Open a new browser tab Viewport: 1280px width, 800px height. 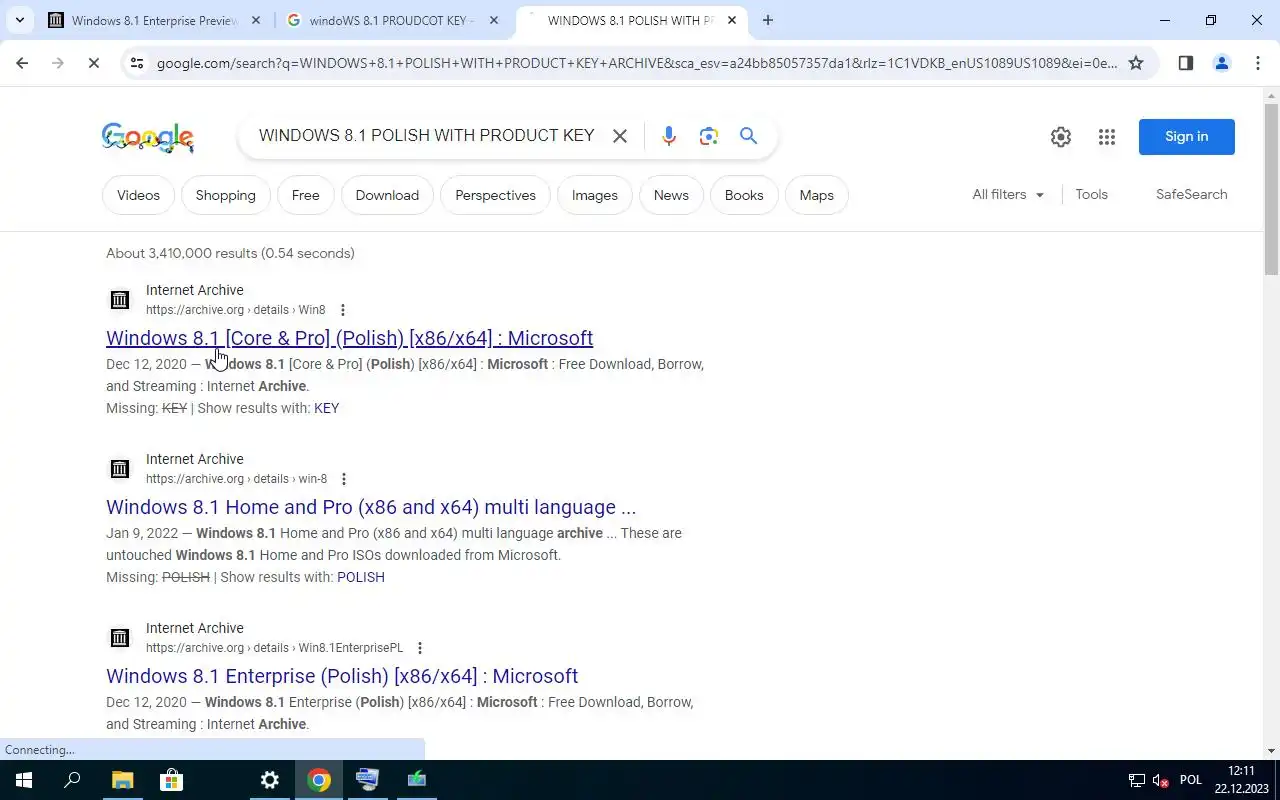coord(768,20)
